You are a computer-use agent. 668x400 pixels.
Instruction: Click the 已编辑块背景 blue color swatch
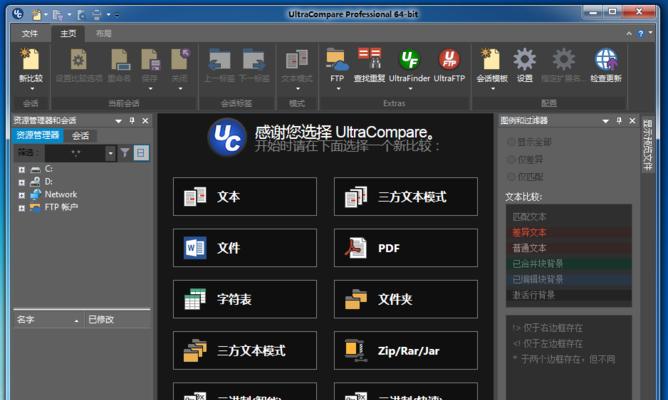(x=569, y=279)
